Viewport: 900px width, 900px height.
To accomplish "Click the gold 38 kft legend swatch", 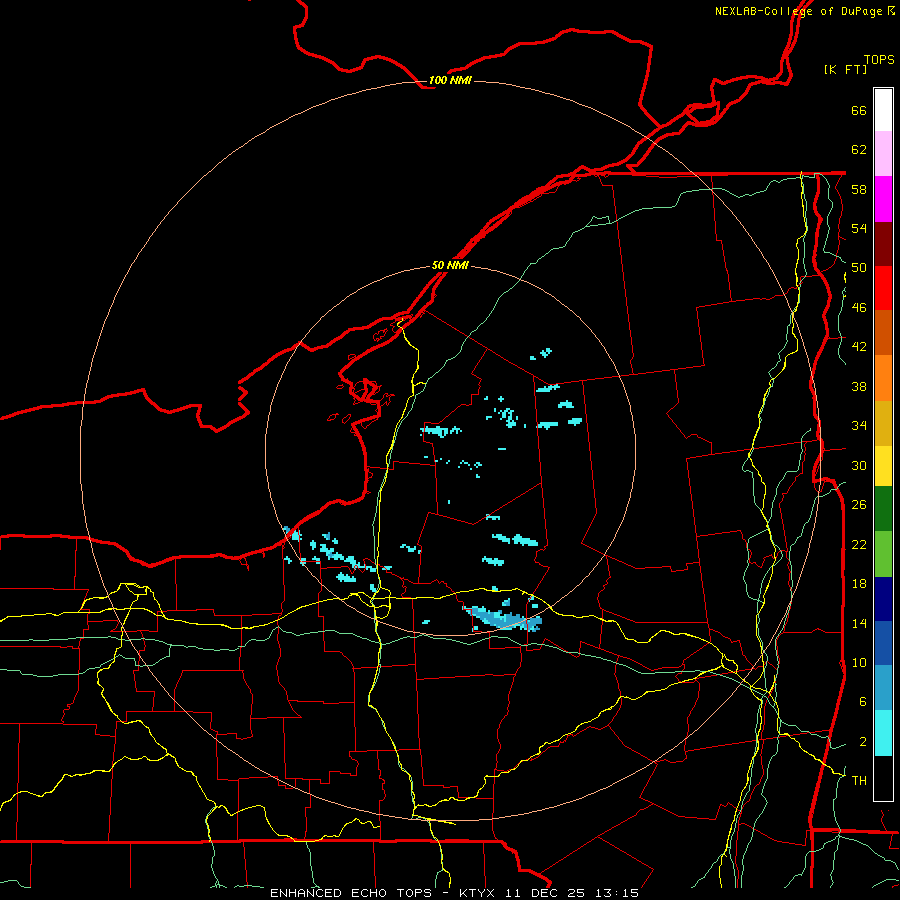I will [883, 422].
